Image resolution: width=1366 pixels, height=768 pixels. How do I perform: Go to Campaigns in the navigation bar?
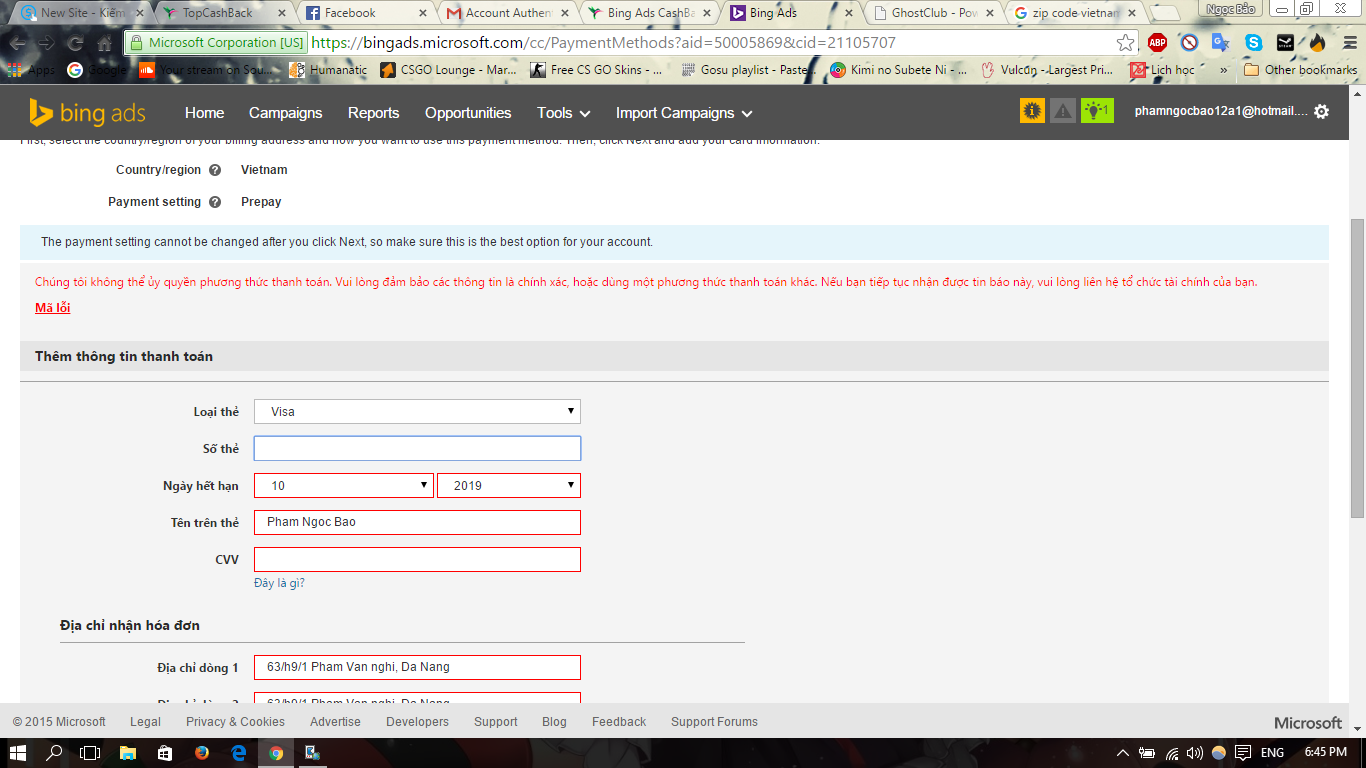pyautogui.click(x=286, y=113)
